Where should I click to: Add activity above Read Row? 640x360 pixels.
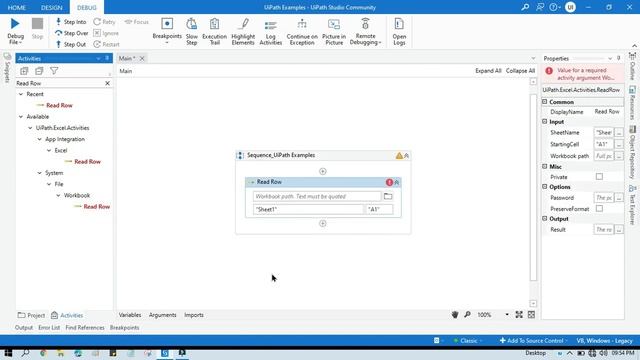(x=322, y=171)
